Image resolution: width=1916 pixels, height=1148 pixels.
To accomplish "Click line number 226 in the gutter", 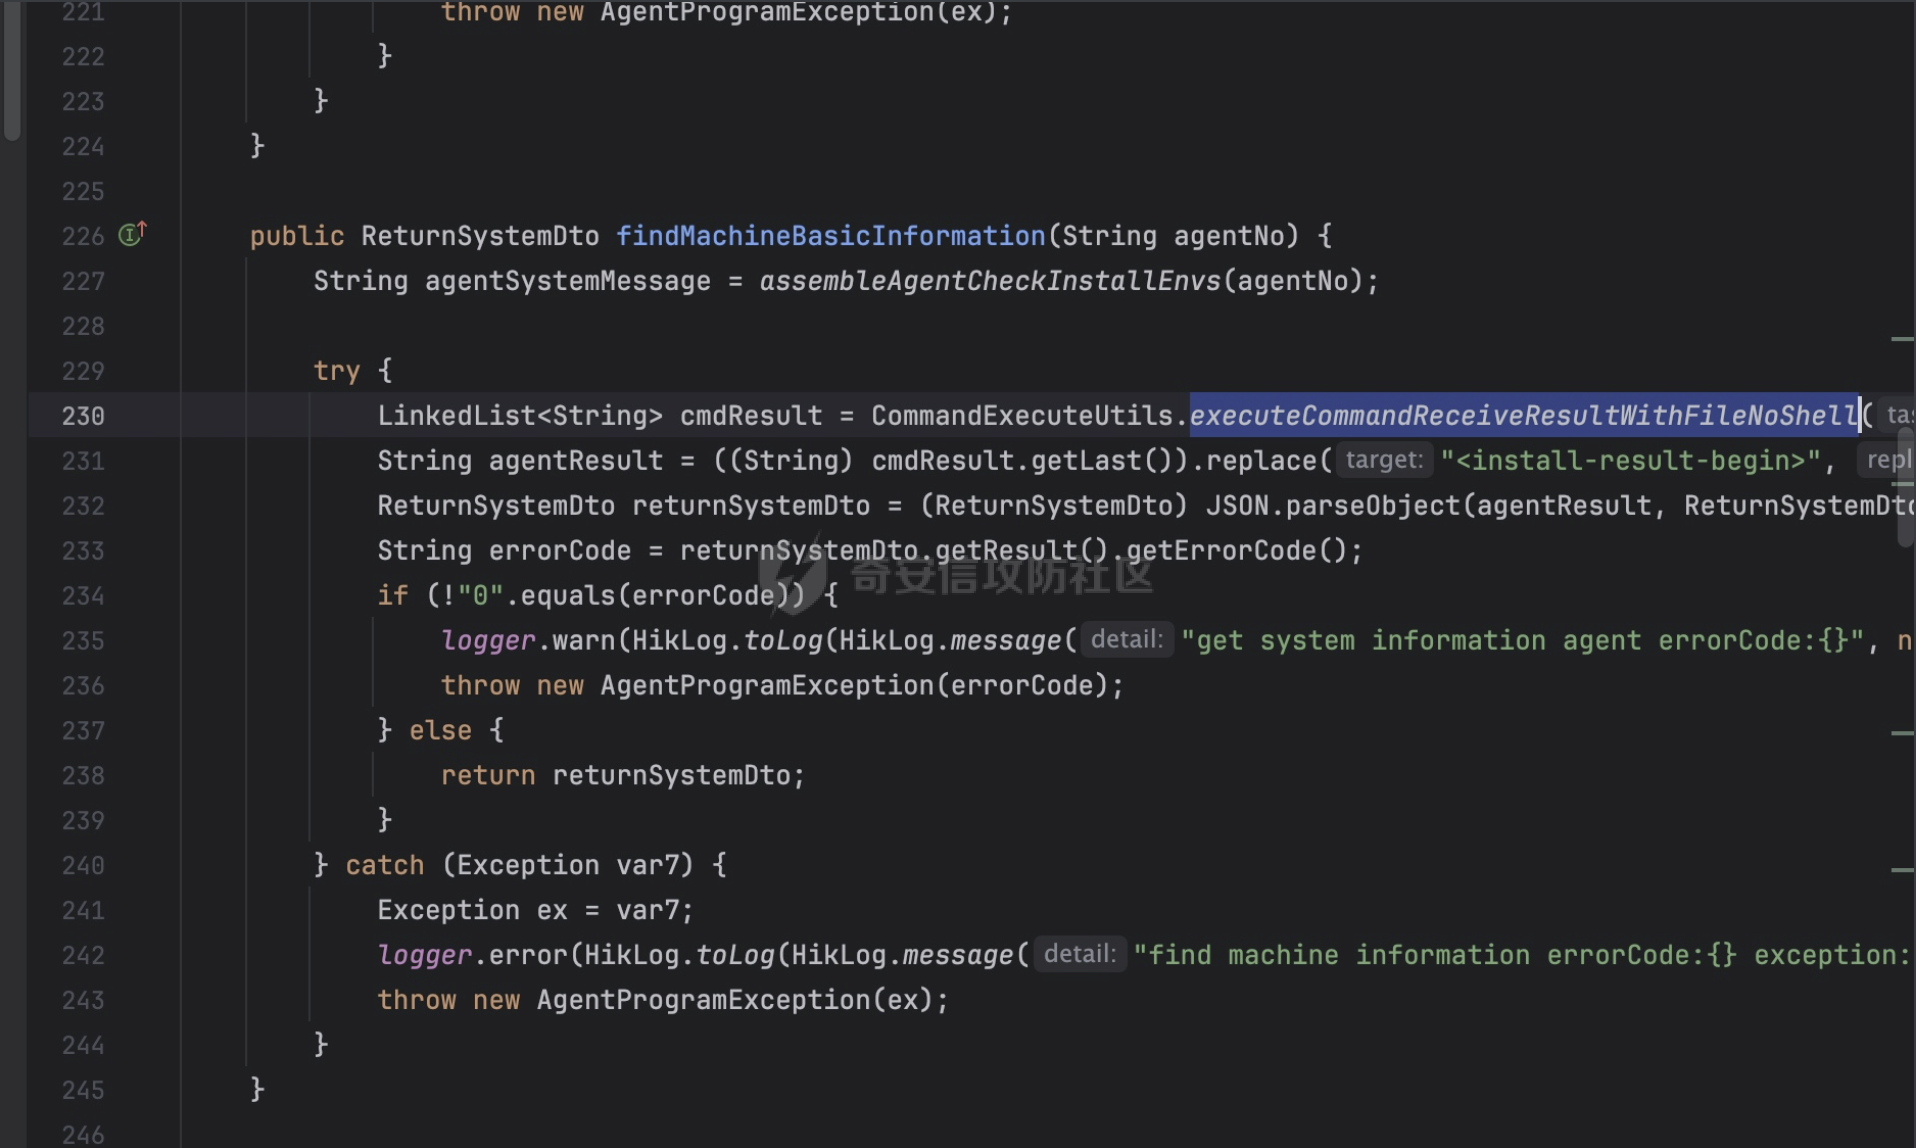I will tap(83, 236).
